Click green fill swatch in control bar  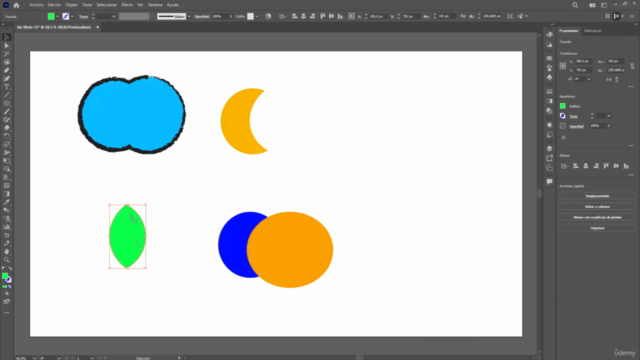coord(51,16)
